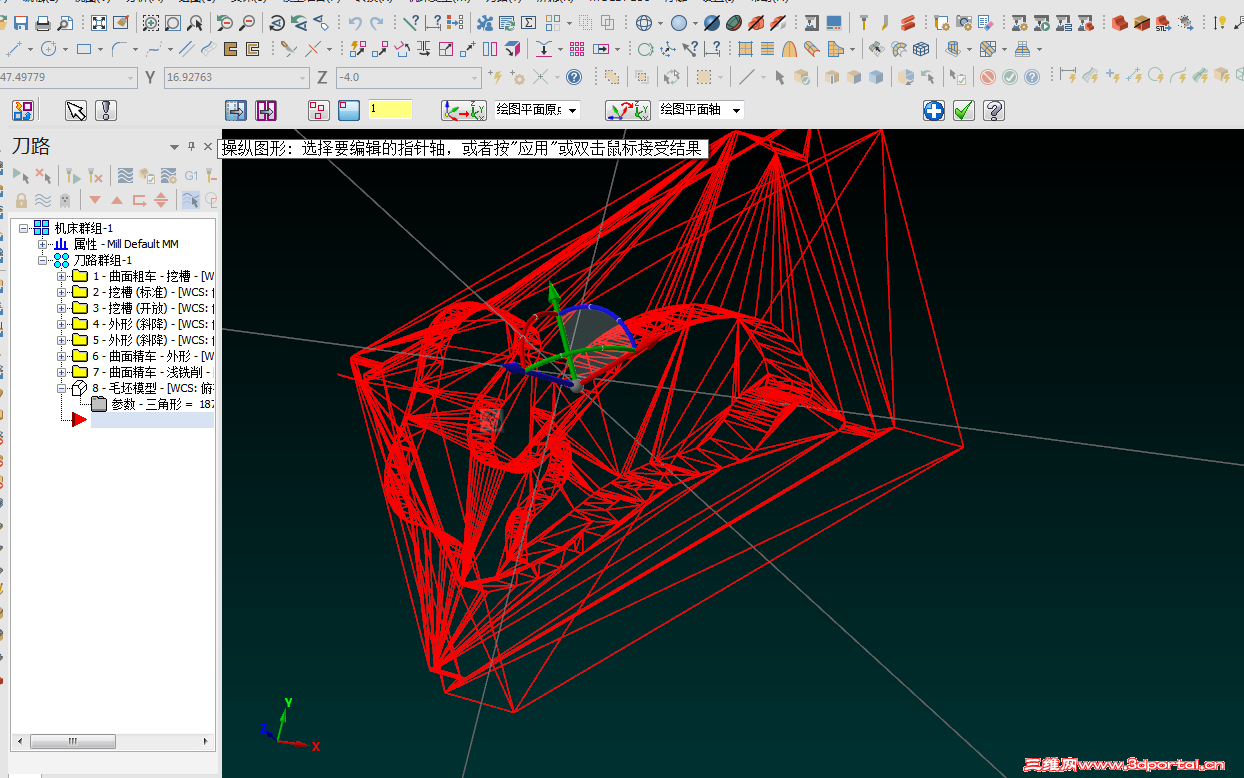Click the move insert arrow up icon
This screenshot has width=1244, height=778.
[x=117, y=200]
